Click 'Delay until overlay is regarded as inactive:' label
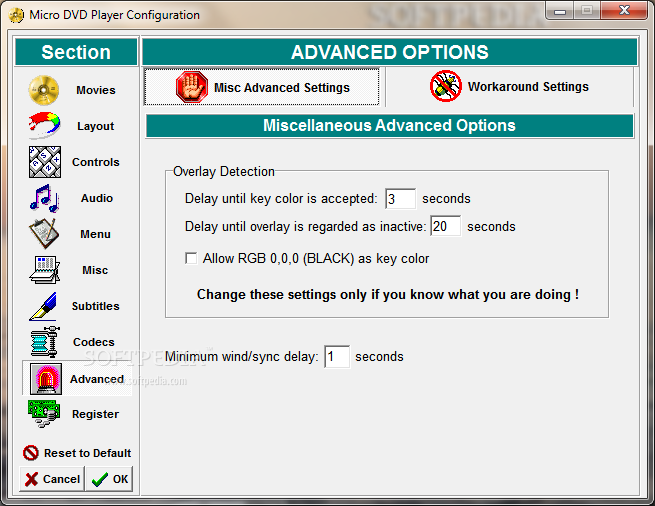This screenshot has width=655, height=506. (x=306, y=226)
